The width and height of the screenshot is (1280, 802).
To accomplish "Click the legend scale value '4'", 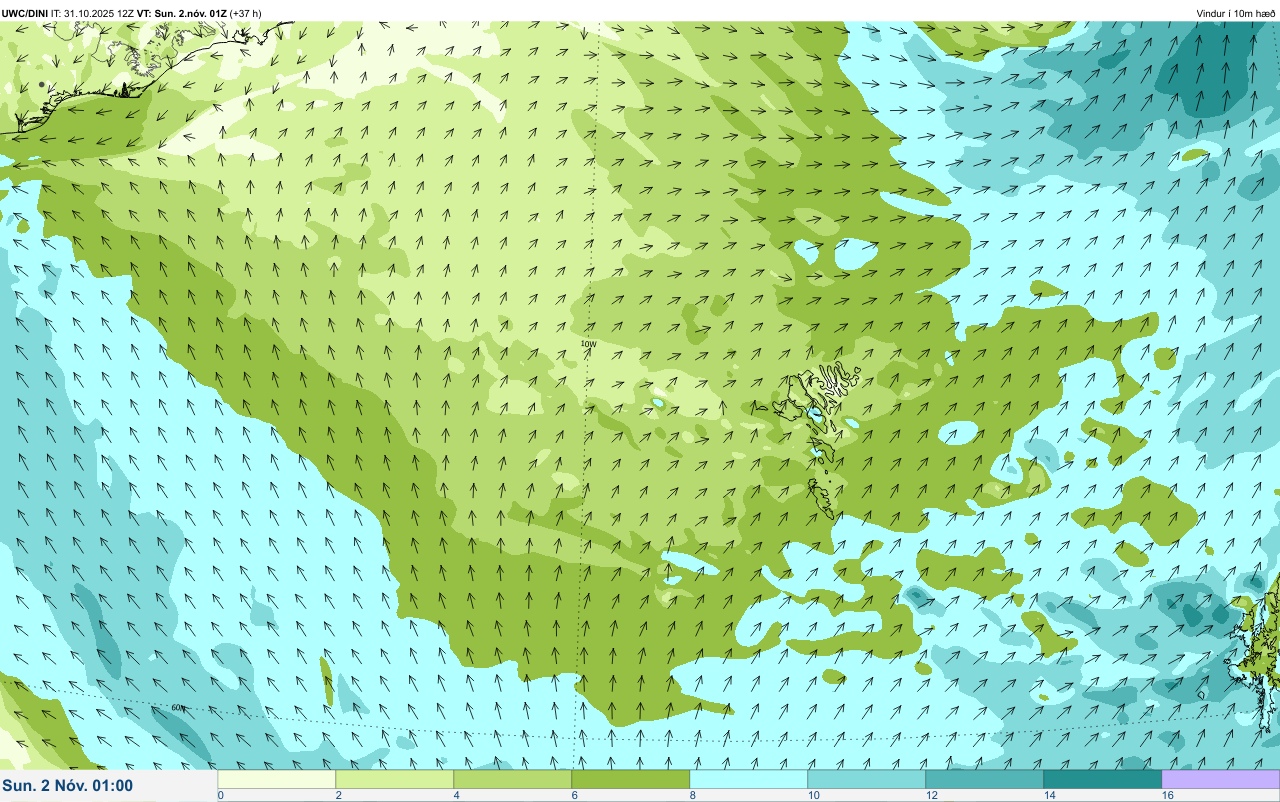I will (x=457, y=795).
